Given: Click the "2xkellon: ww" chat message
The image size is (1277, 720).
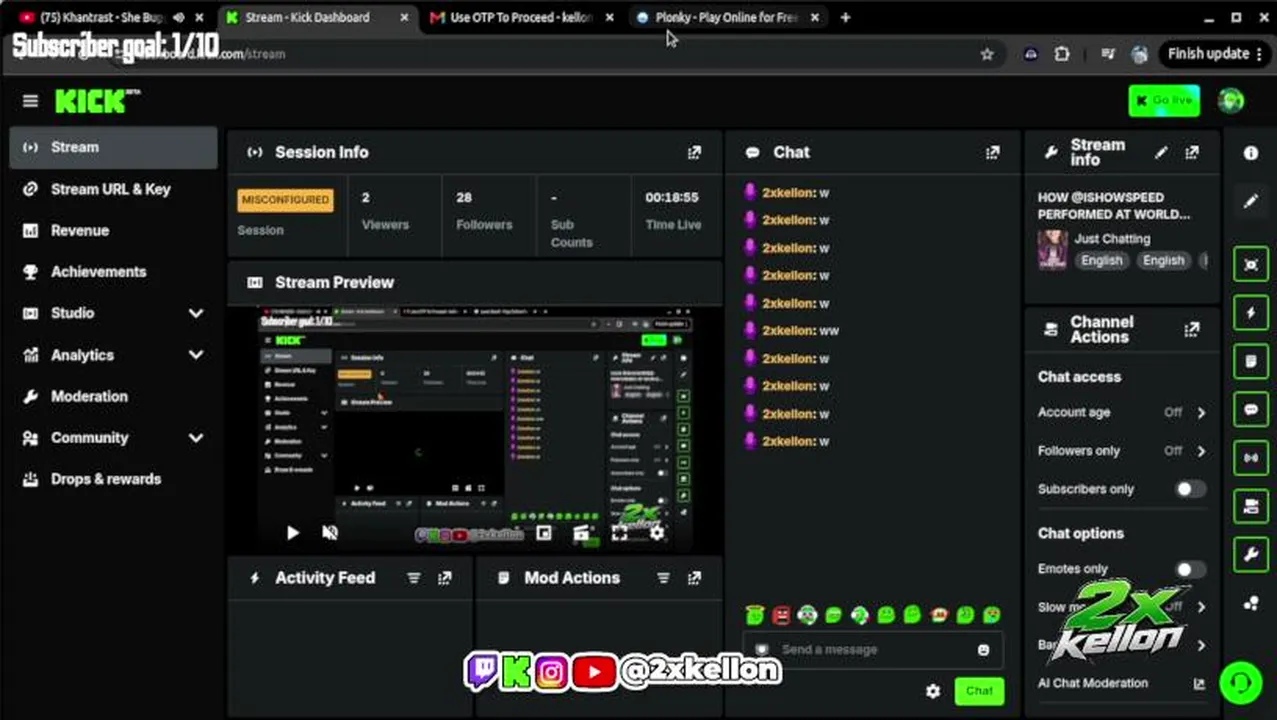Looking at the screenshot, I should [801, 331].
